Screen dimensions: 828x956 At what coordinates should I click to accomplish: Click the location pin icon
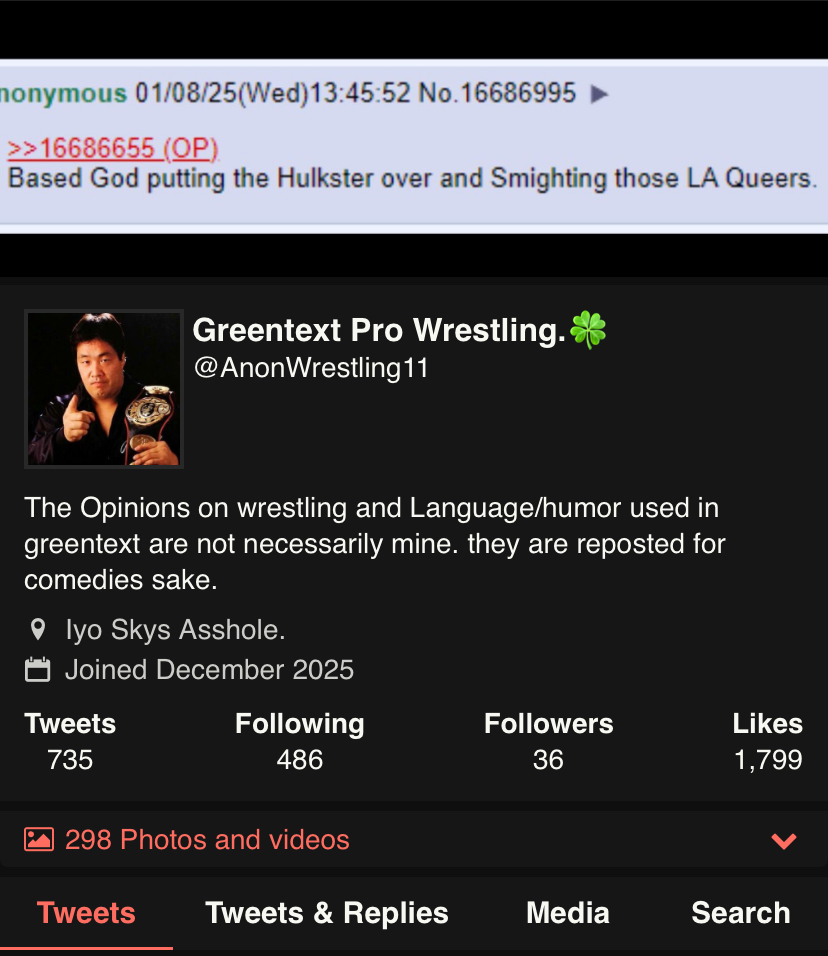pyautogui.click(x=38, y=629)
